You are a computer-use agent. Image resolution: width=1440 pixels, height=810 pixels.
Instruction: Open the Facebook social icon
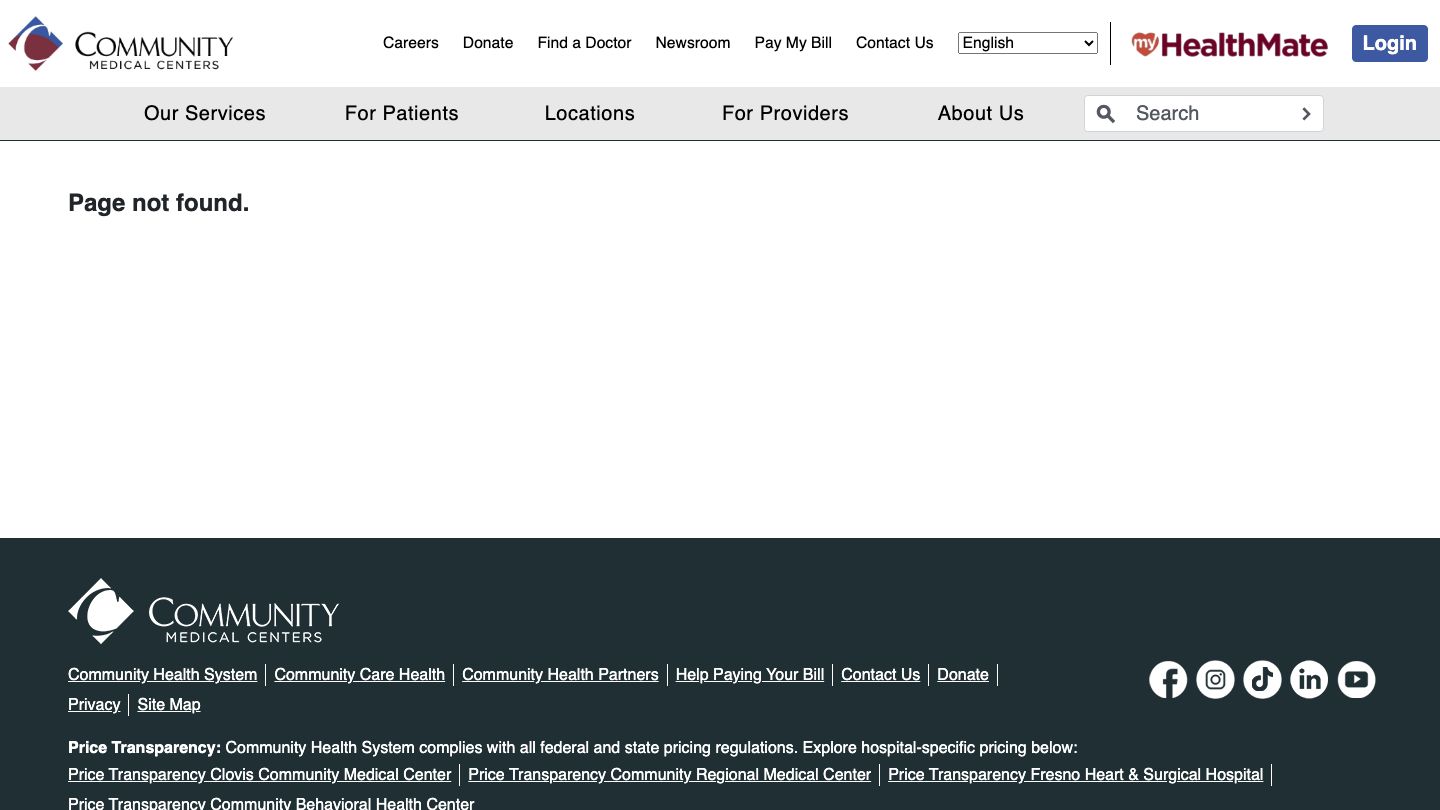pyautogui.click(x=1168, y=680)
